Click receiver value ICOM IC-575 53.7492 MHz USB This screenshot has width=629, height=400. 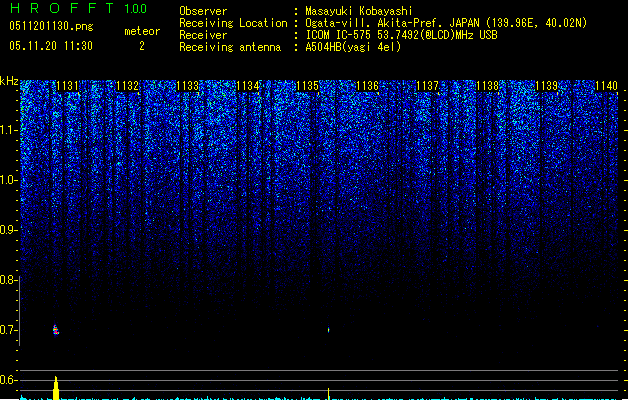tap(402, 35)
